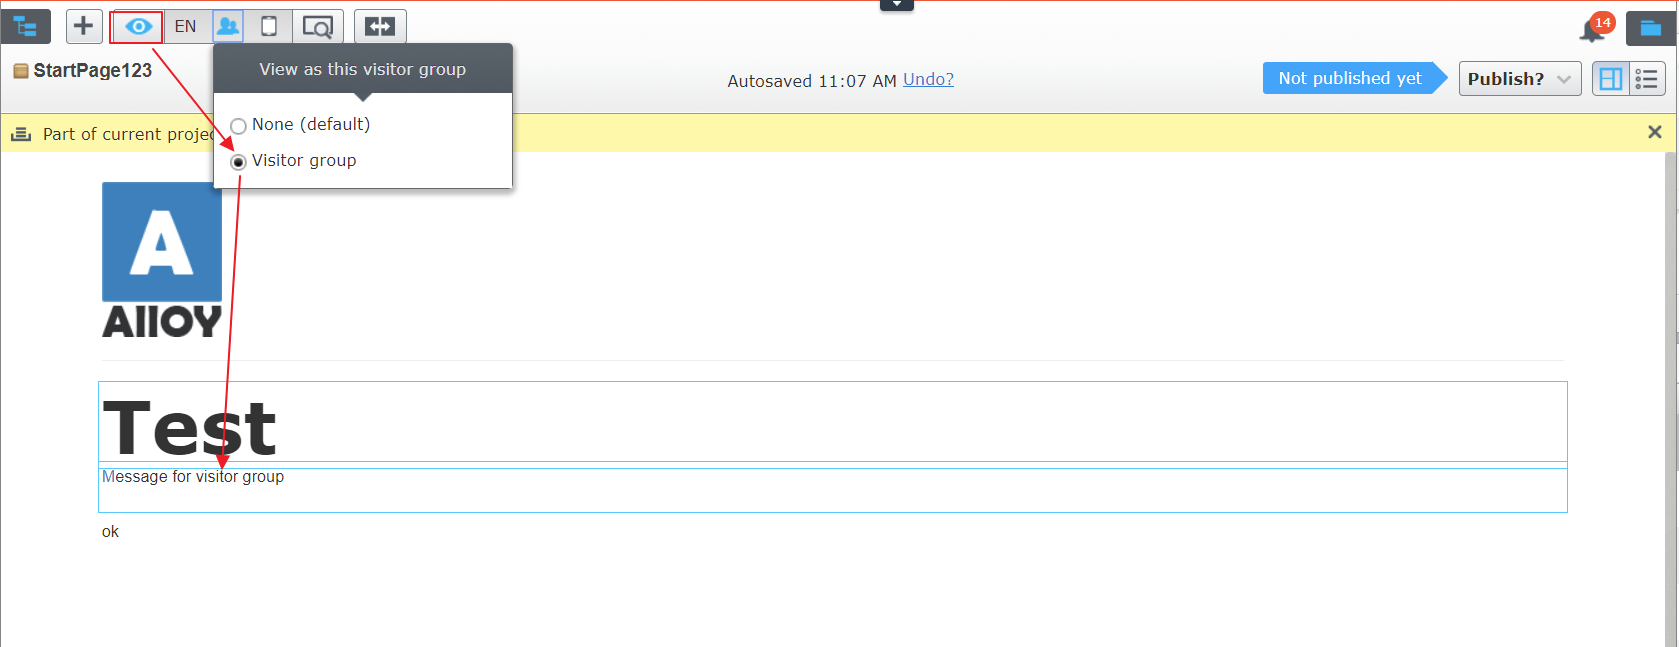
Task: Click the preview magnifier icon
Action: (317, 26)
